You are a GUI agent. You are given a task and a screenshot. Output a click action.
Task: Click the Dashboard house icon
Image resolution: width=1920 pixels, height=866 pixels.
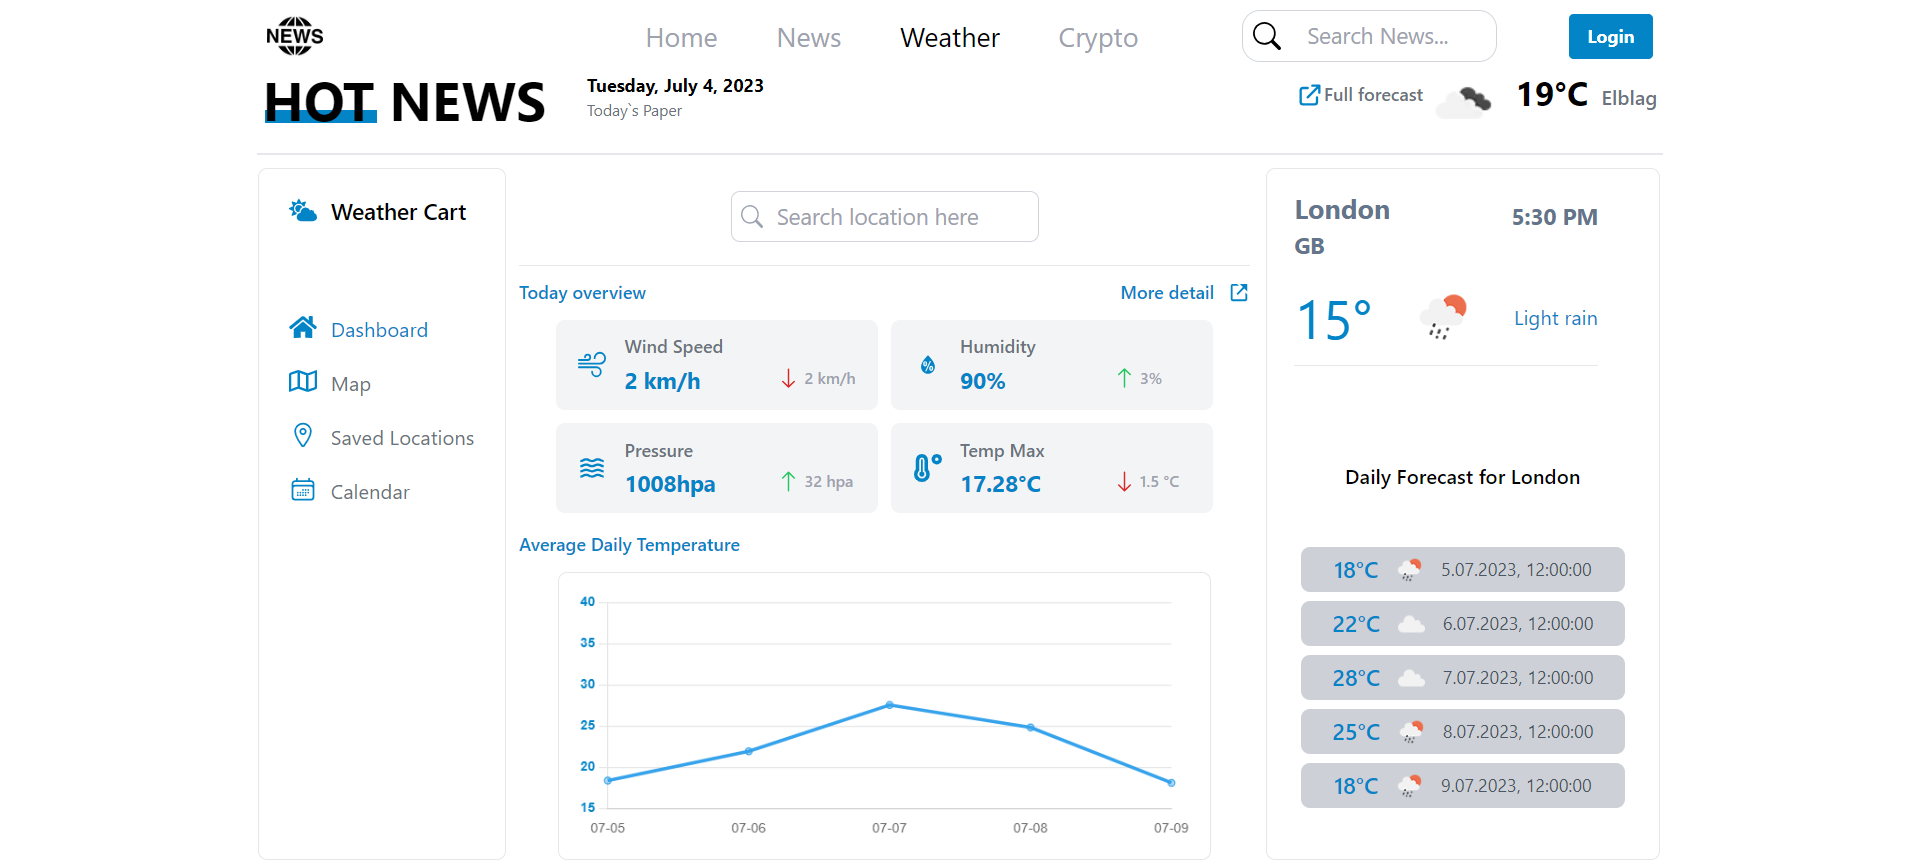tap(303, 328)
